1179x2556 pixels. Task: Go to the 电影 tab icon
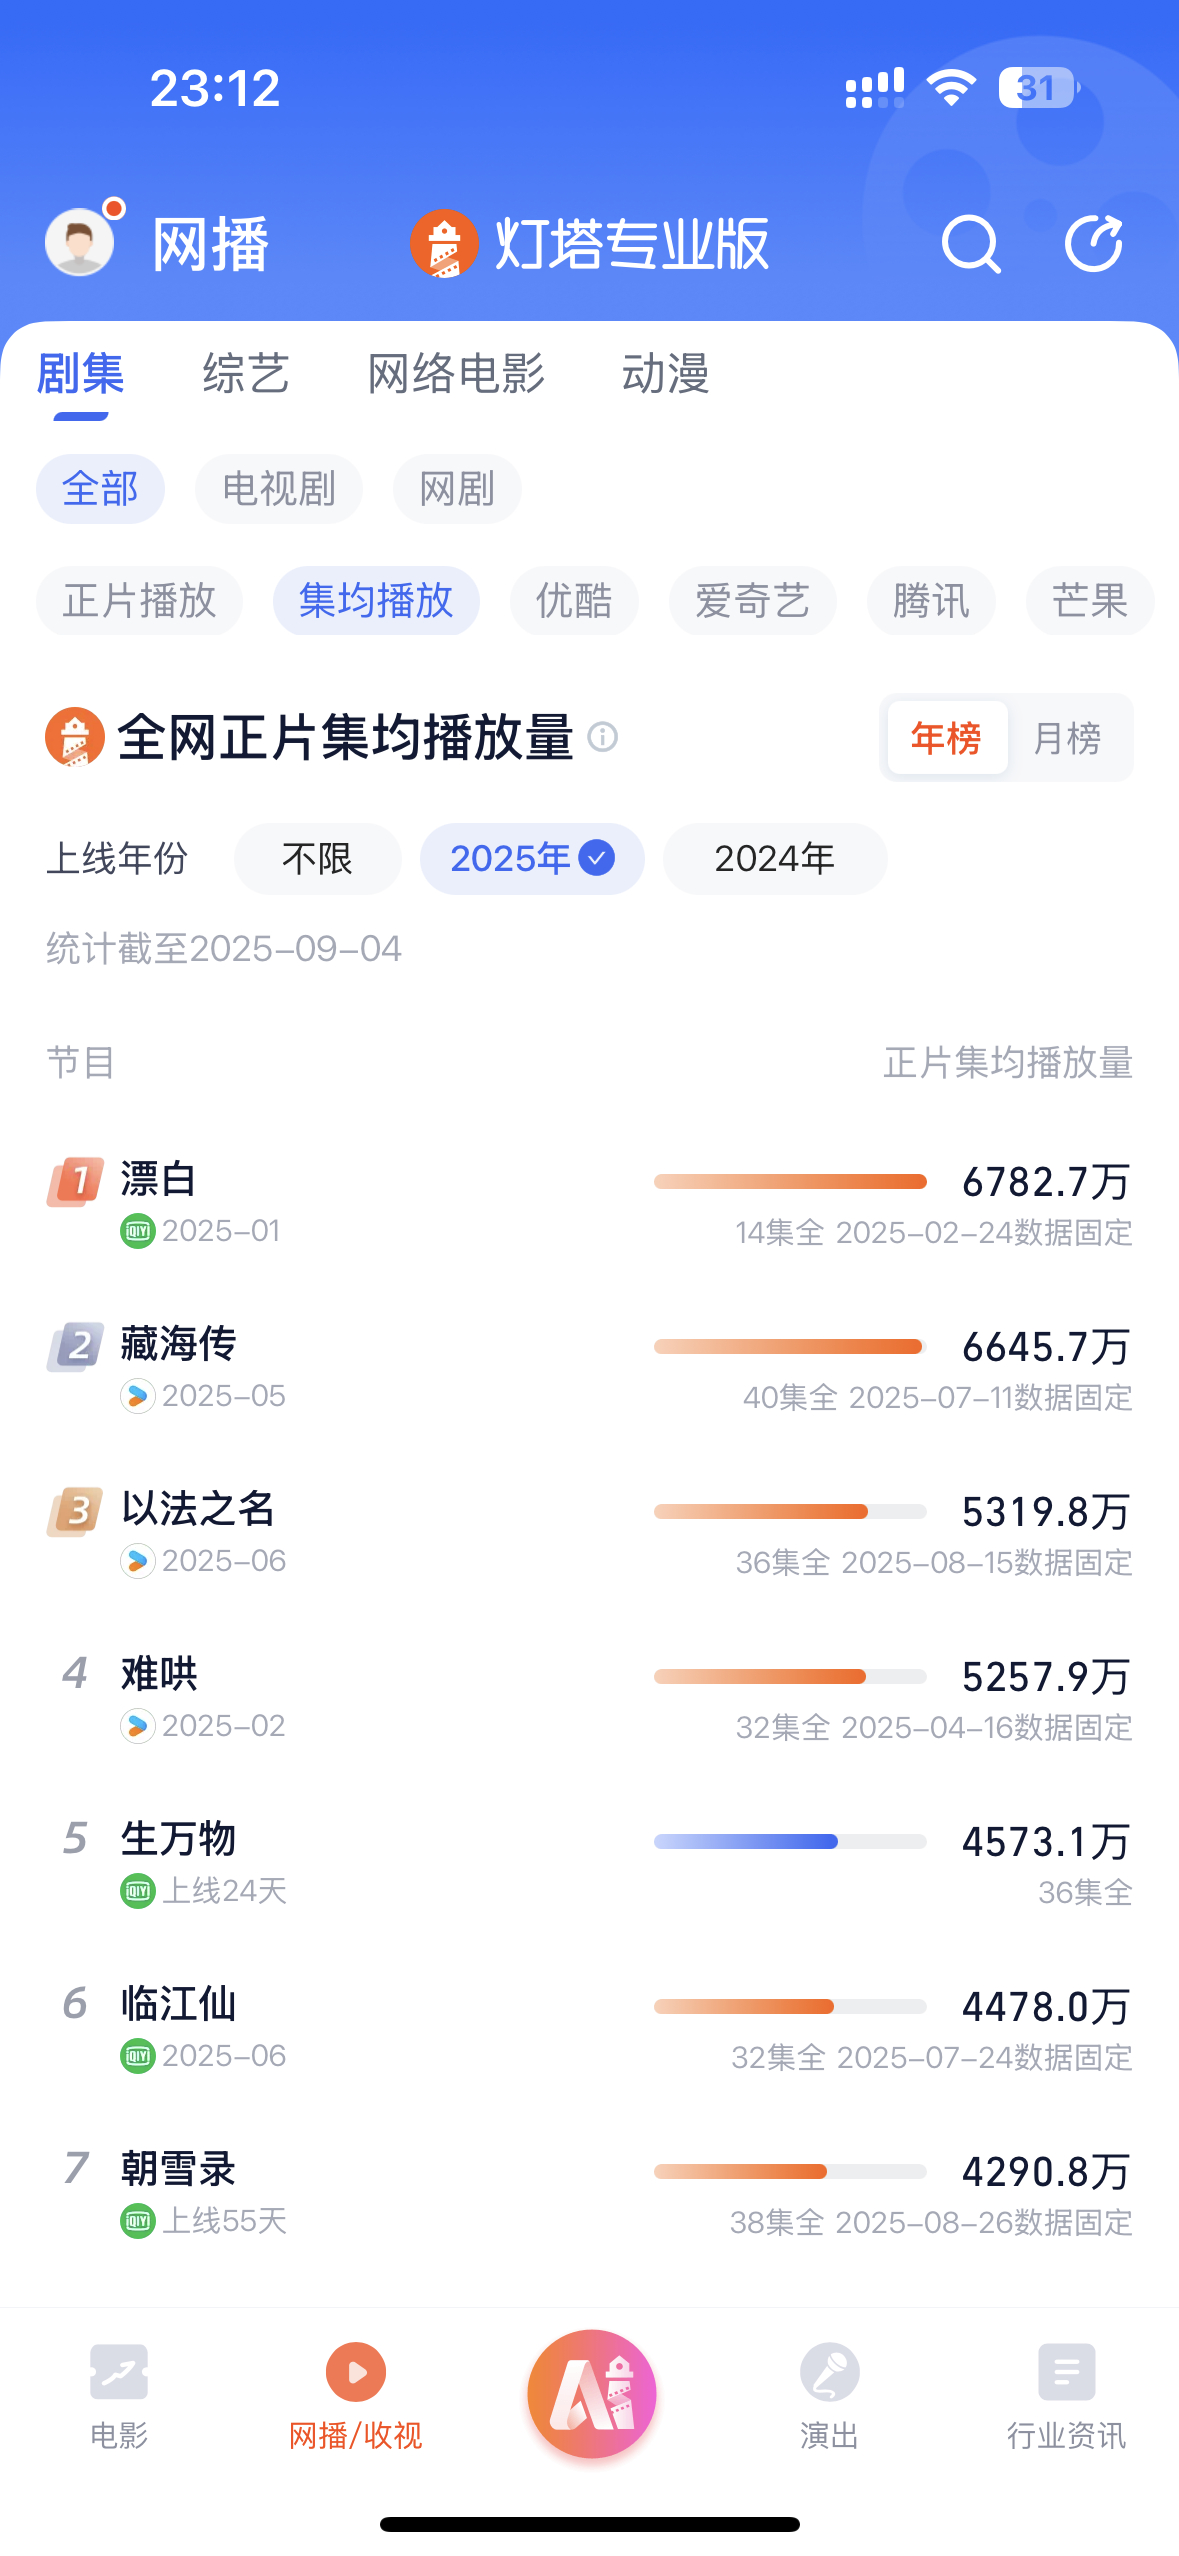pyautogui.click(x=119, y=2372)
